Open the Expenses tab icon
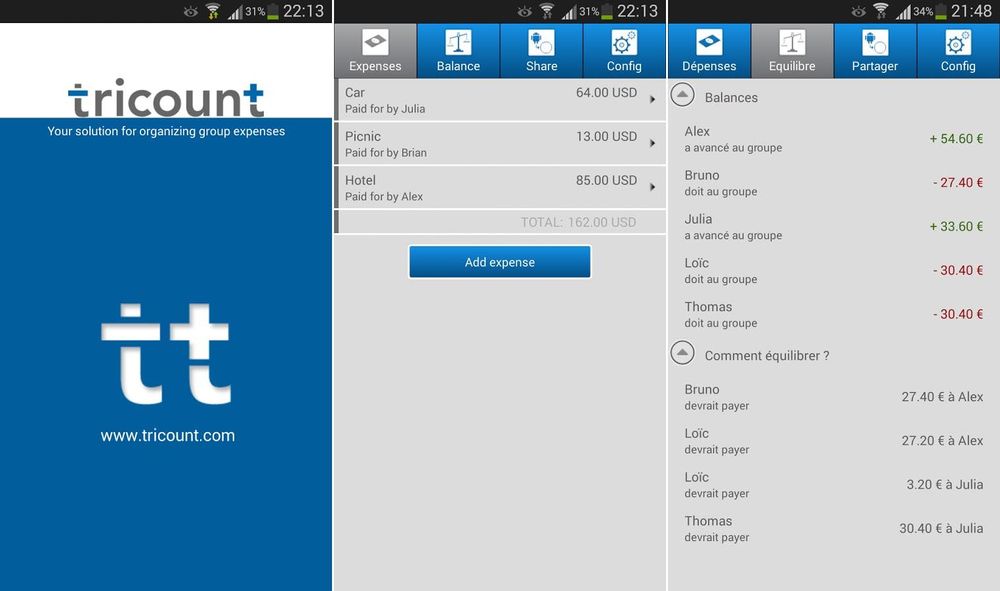 375,43
